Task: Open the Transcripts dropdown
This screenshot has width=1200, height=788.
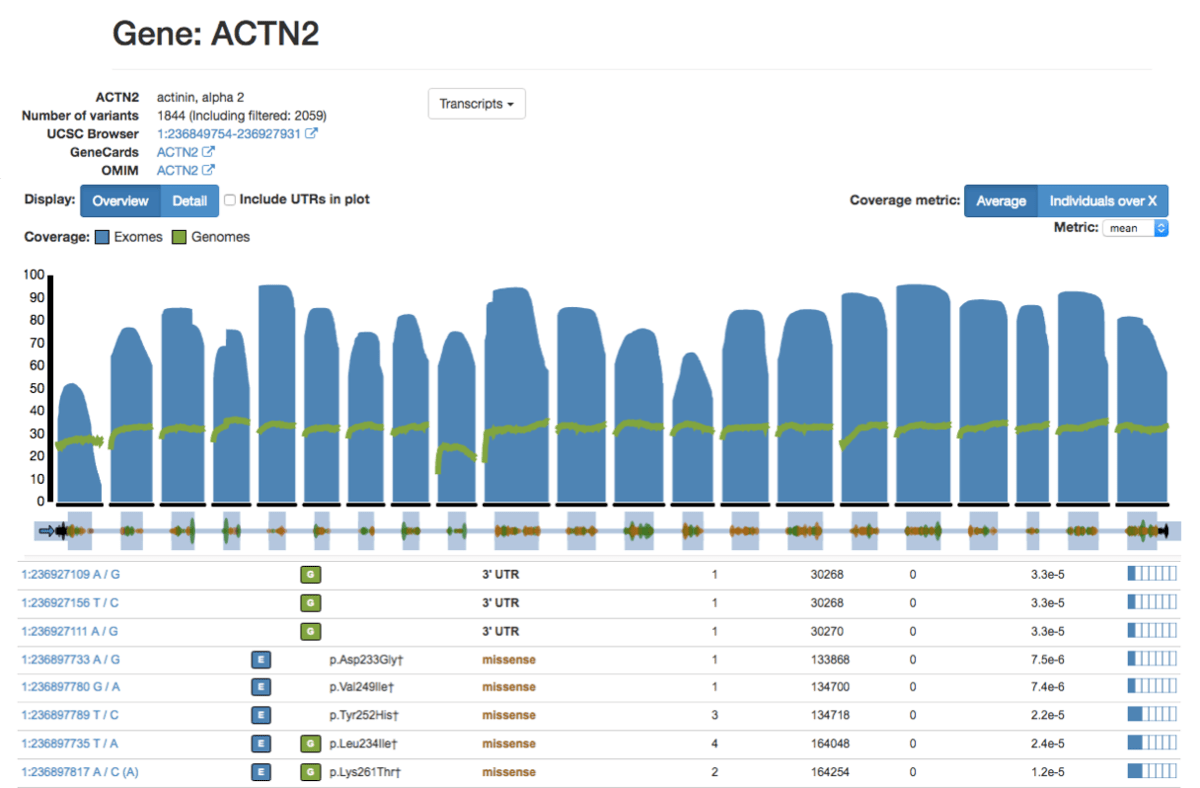Action: [476, 104]
